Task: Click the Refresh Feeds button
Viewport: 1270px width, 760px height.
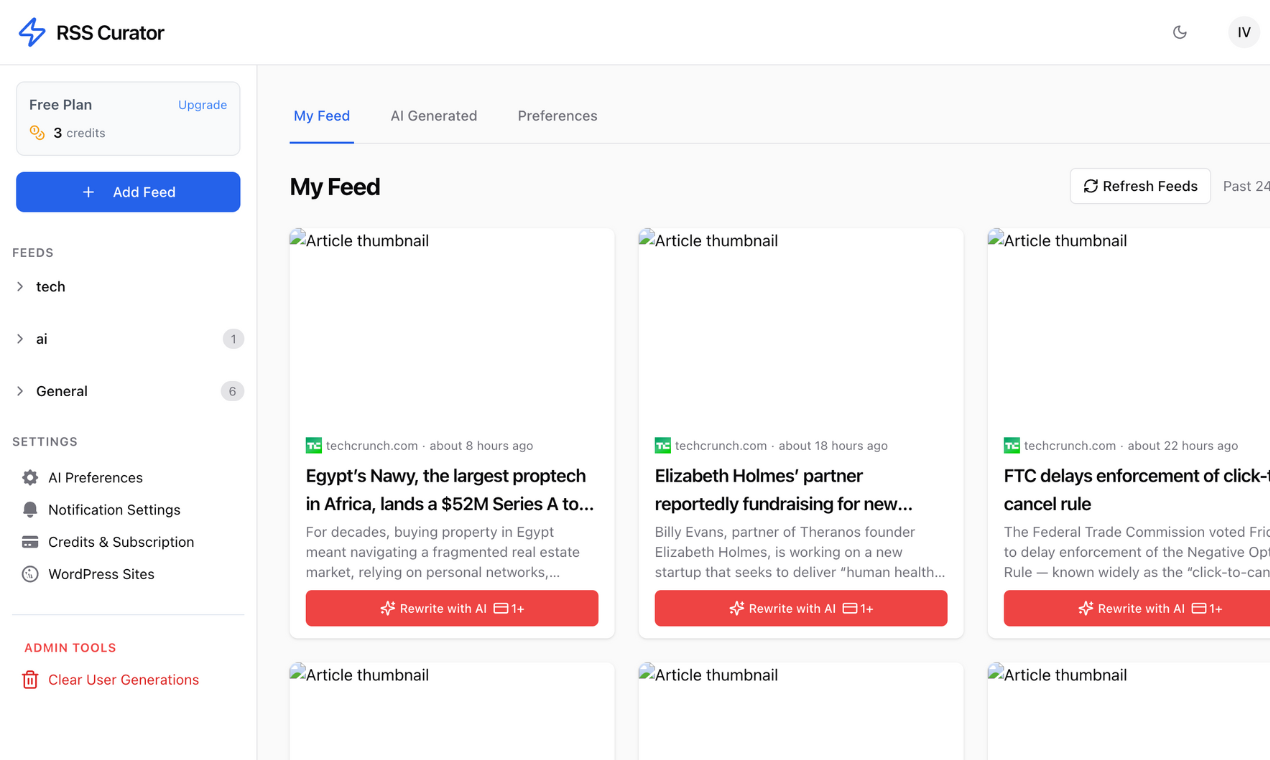Action: point(1140,186)
